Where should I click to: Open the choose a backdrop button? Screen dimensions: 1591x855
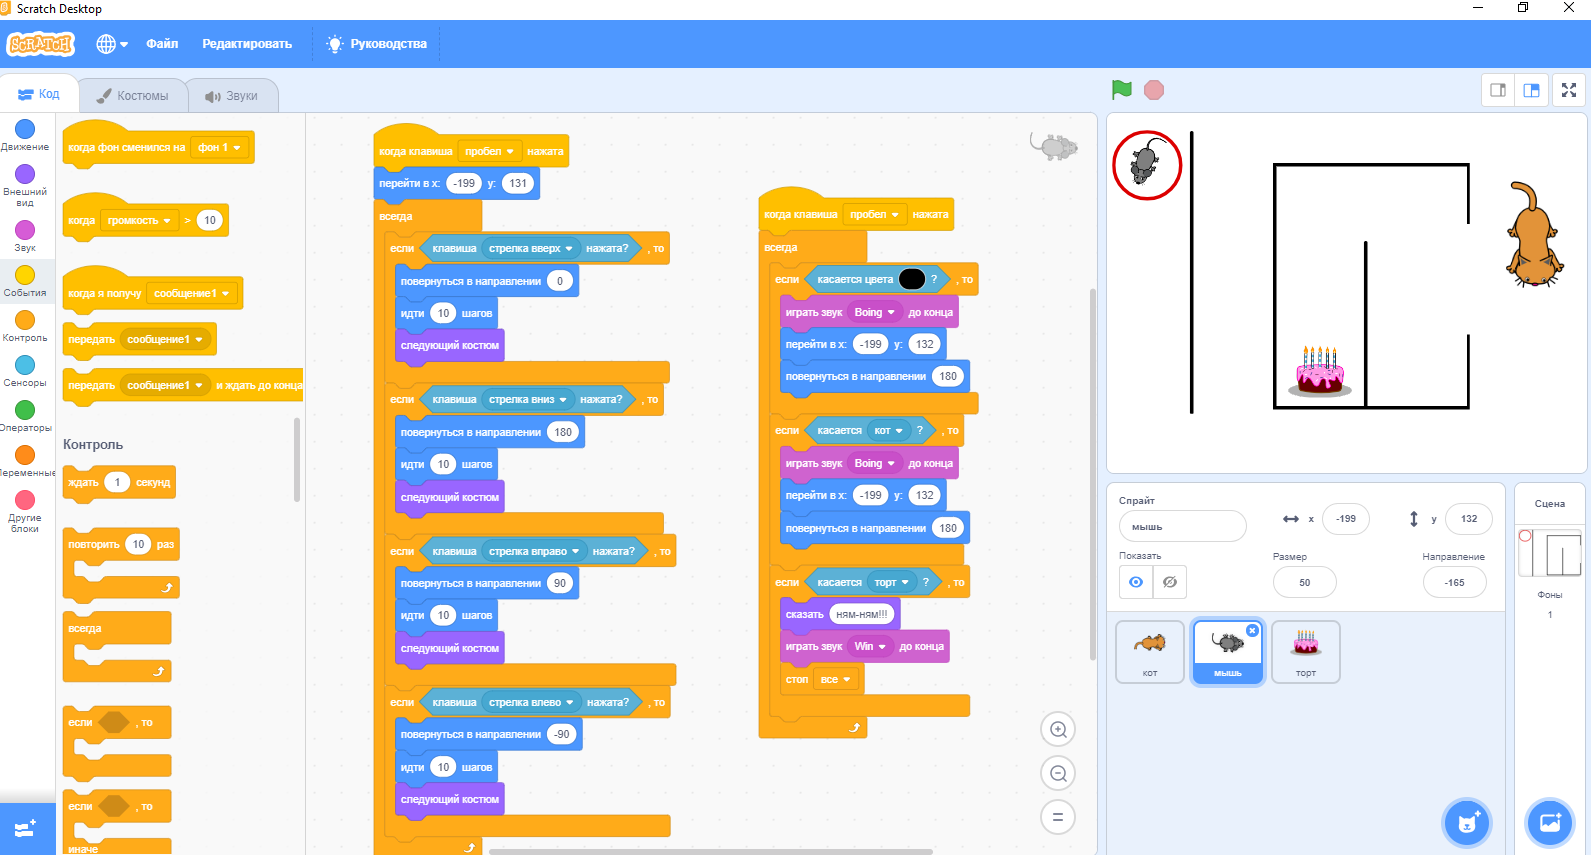1549,823
